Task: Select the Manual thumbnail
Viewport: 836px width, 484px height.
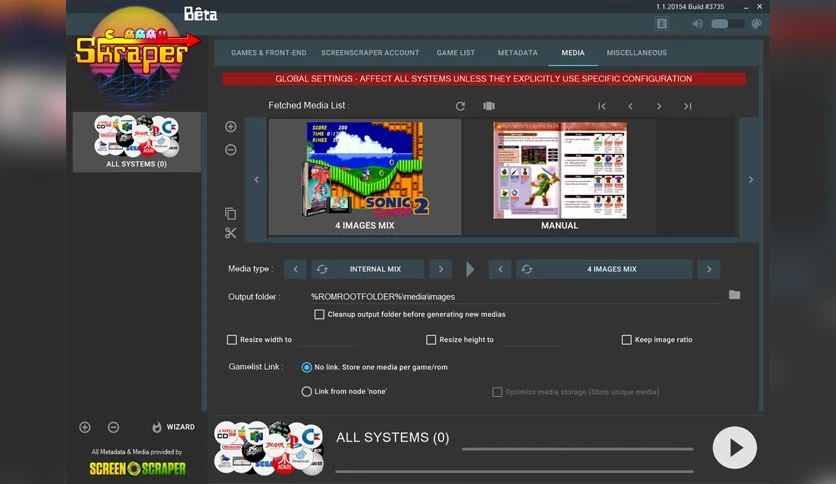Action: 560,176
